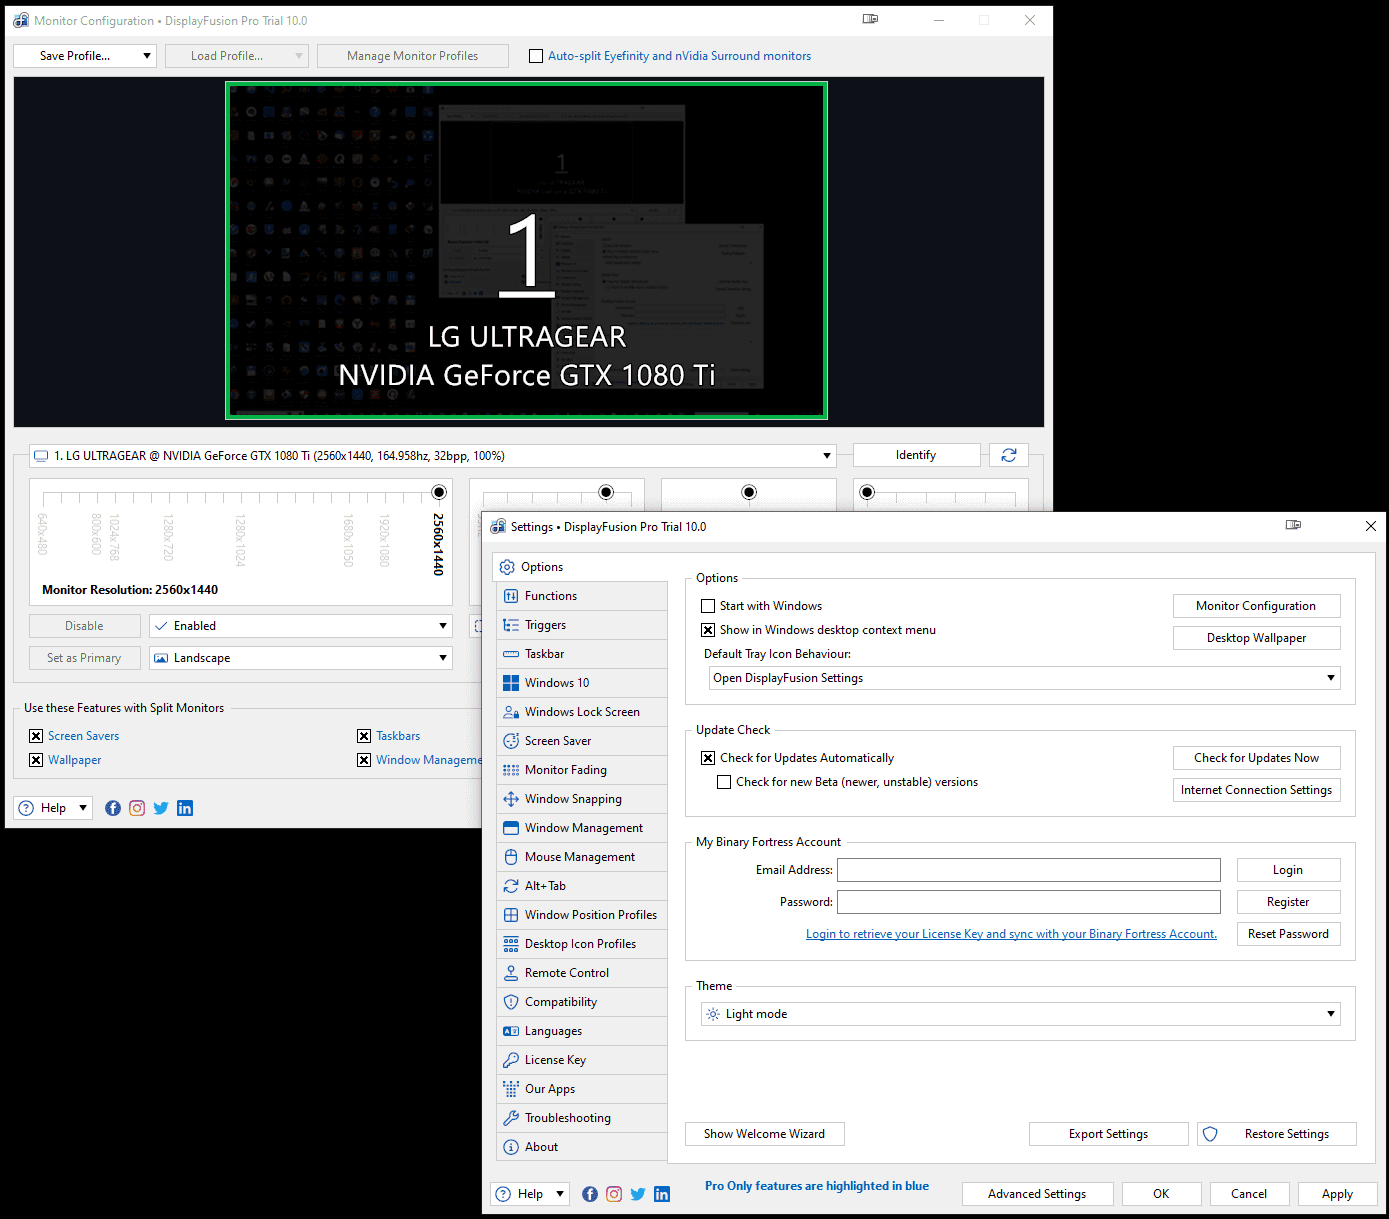Click the Facebook icon in Settings window

[x=590, y=1194]
